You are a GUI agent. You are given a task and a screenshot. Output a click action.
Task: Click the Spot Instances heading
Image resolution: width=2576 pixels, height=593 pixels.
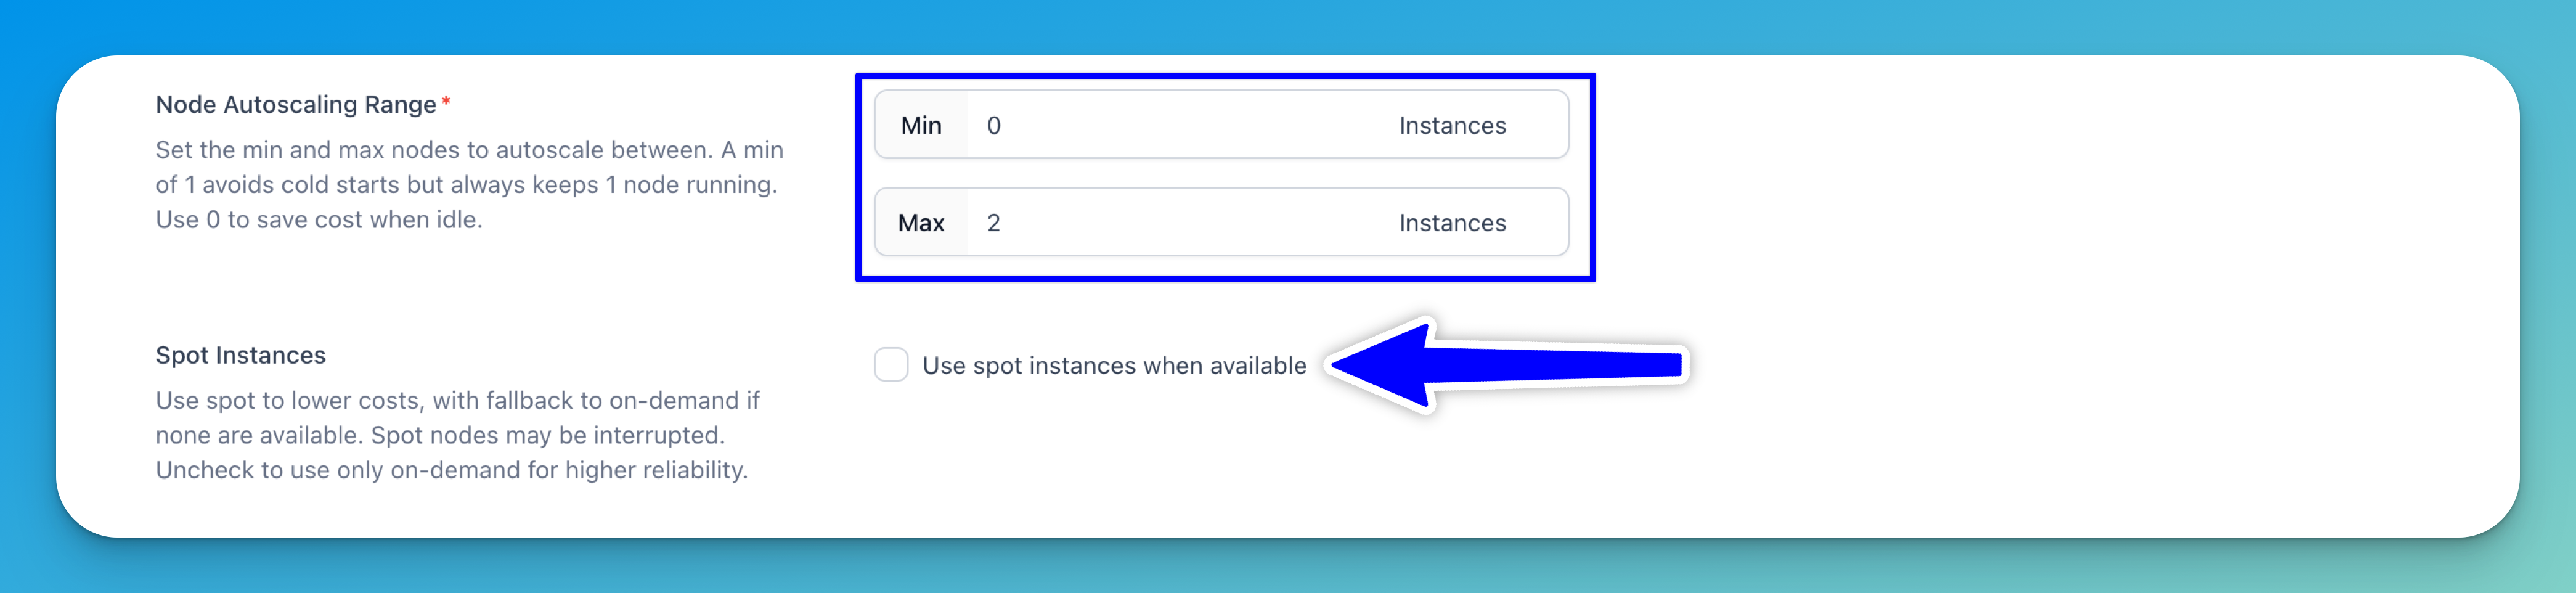point(240,355)
